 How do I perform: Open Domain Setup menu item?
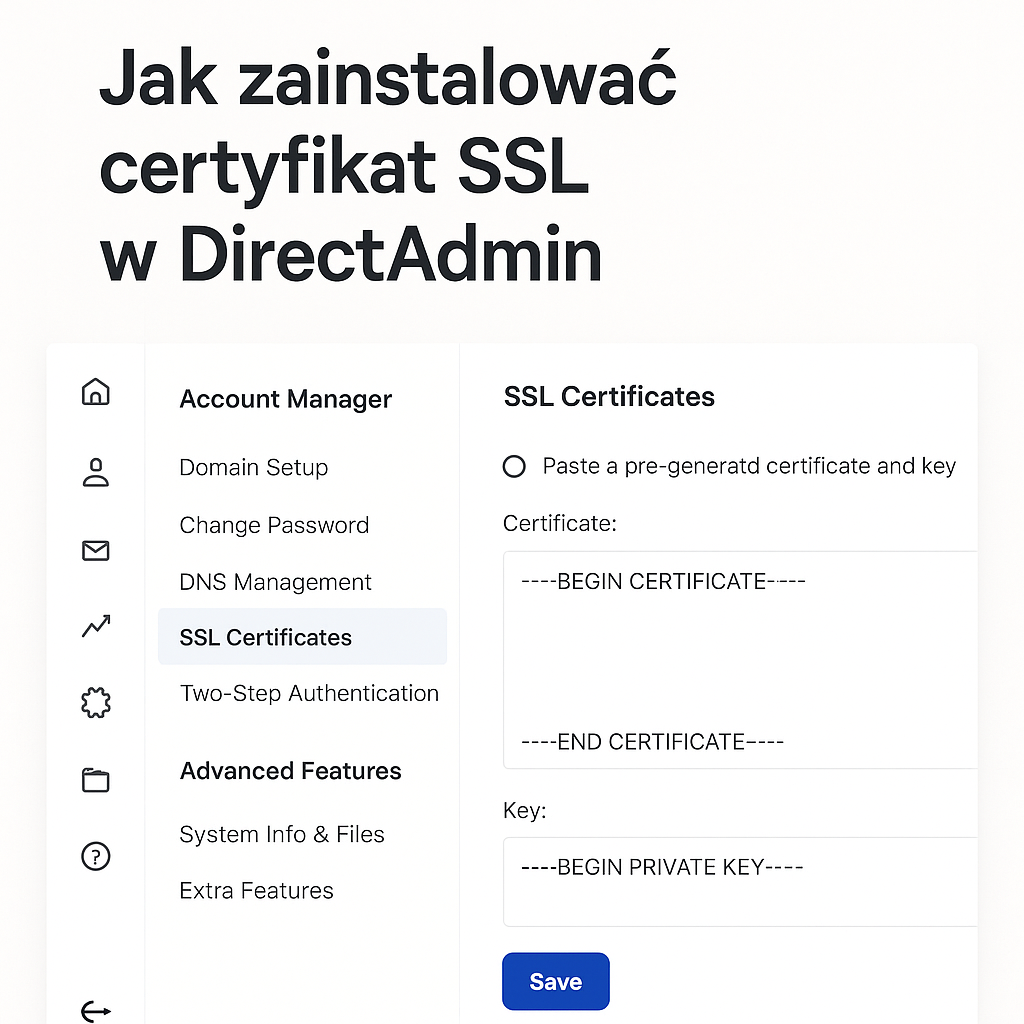pyautogui.click(x=253, y=467)
